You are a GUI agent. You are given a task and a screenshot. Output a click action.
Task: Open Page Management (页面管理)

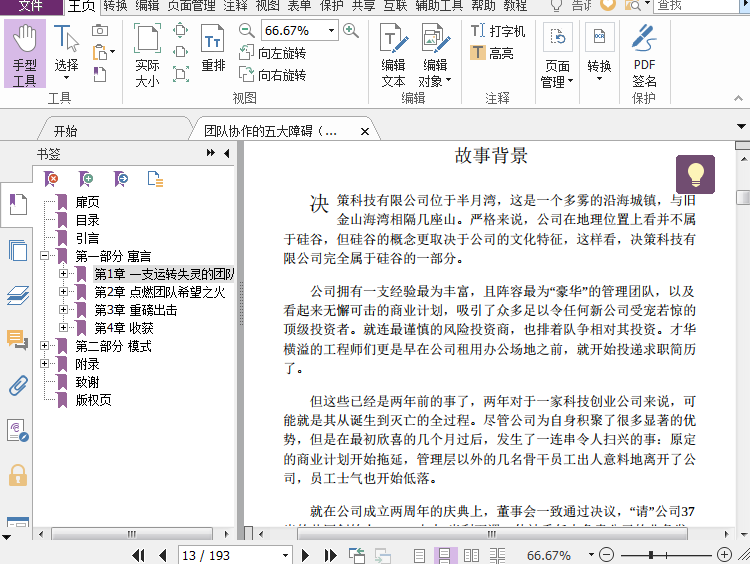(557, 56)
